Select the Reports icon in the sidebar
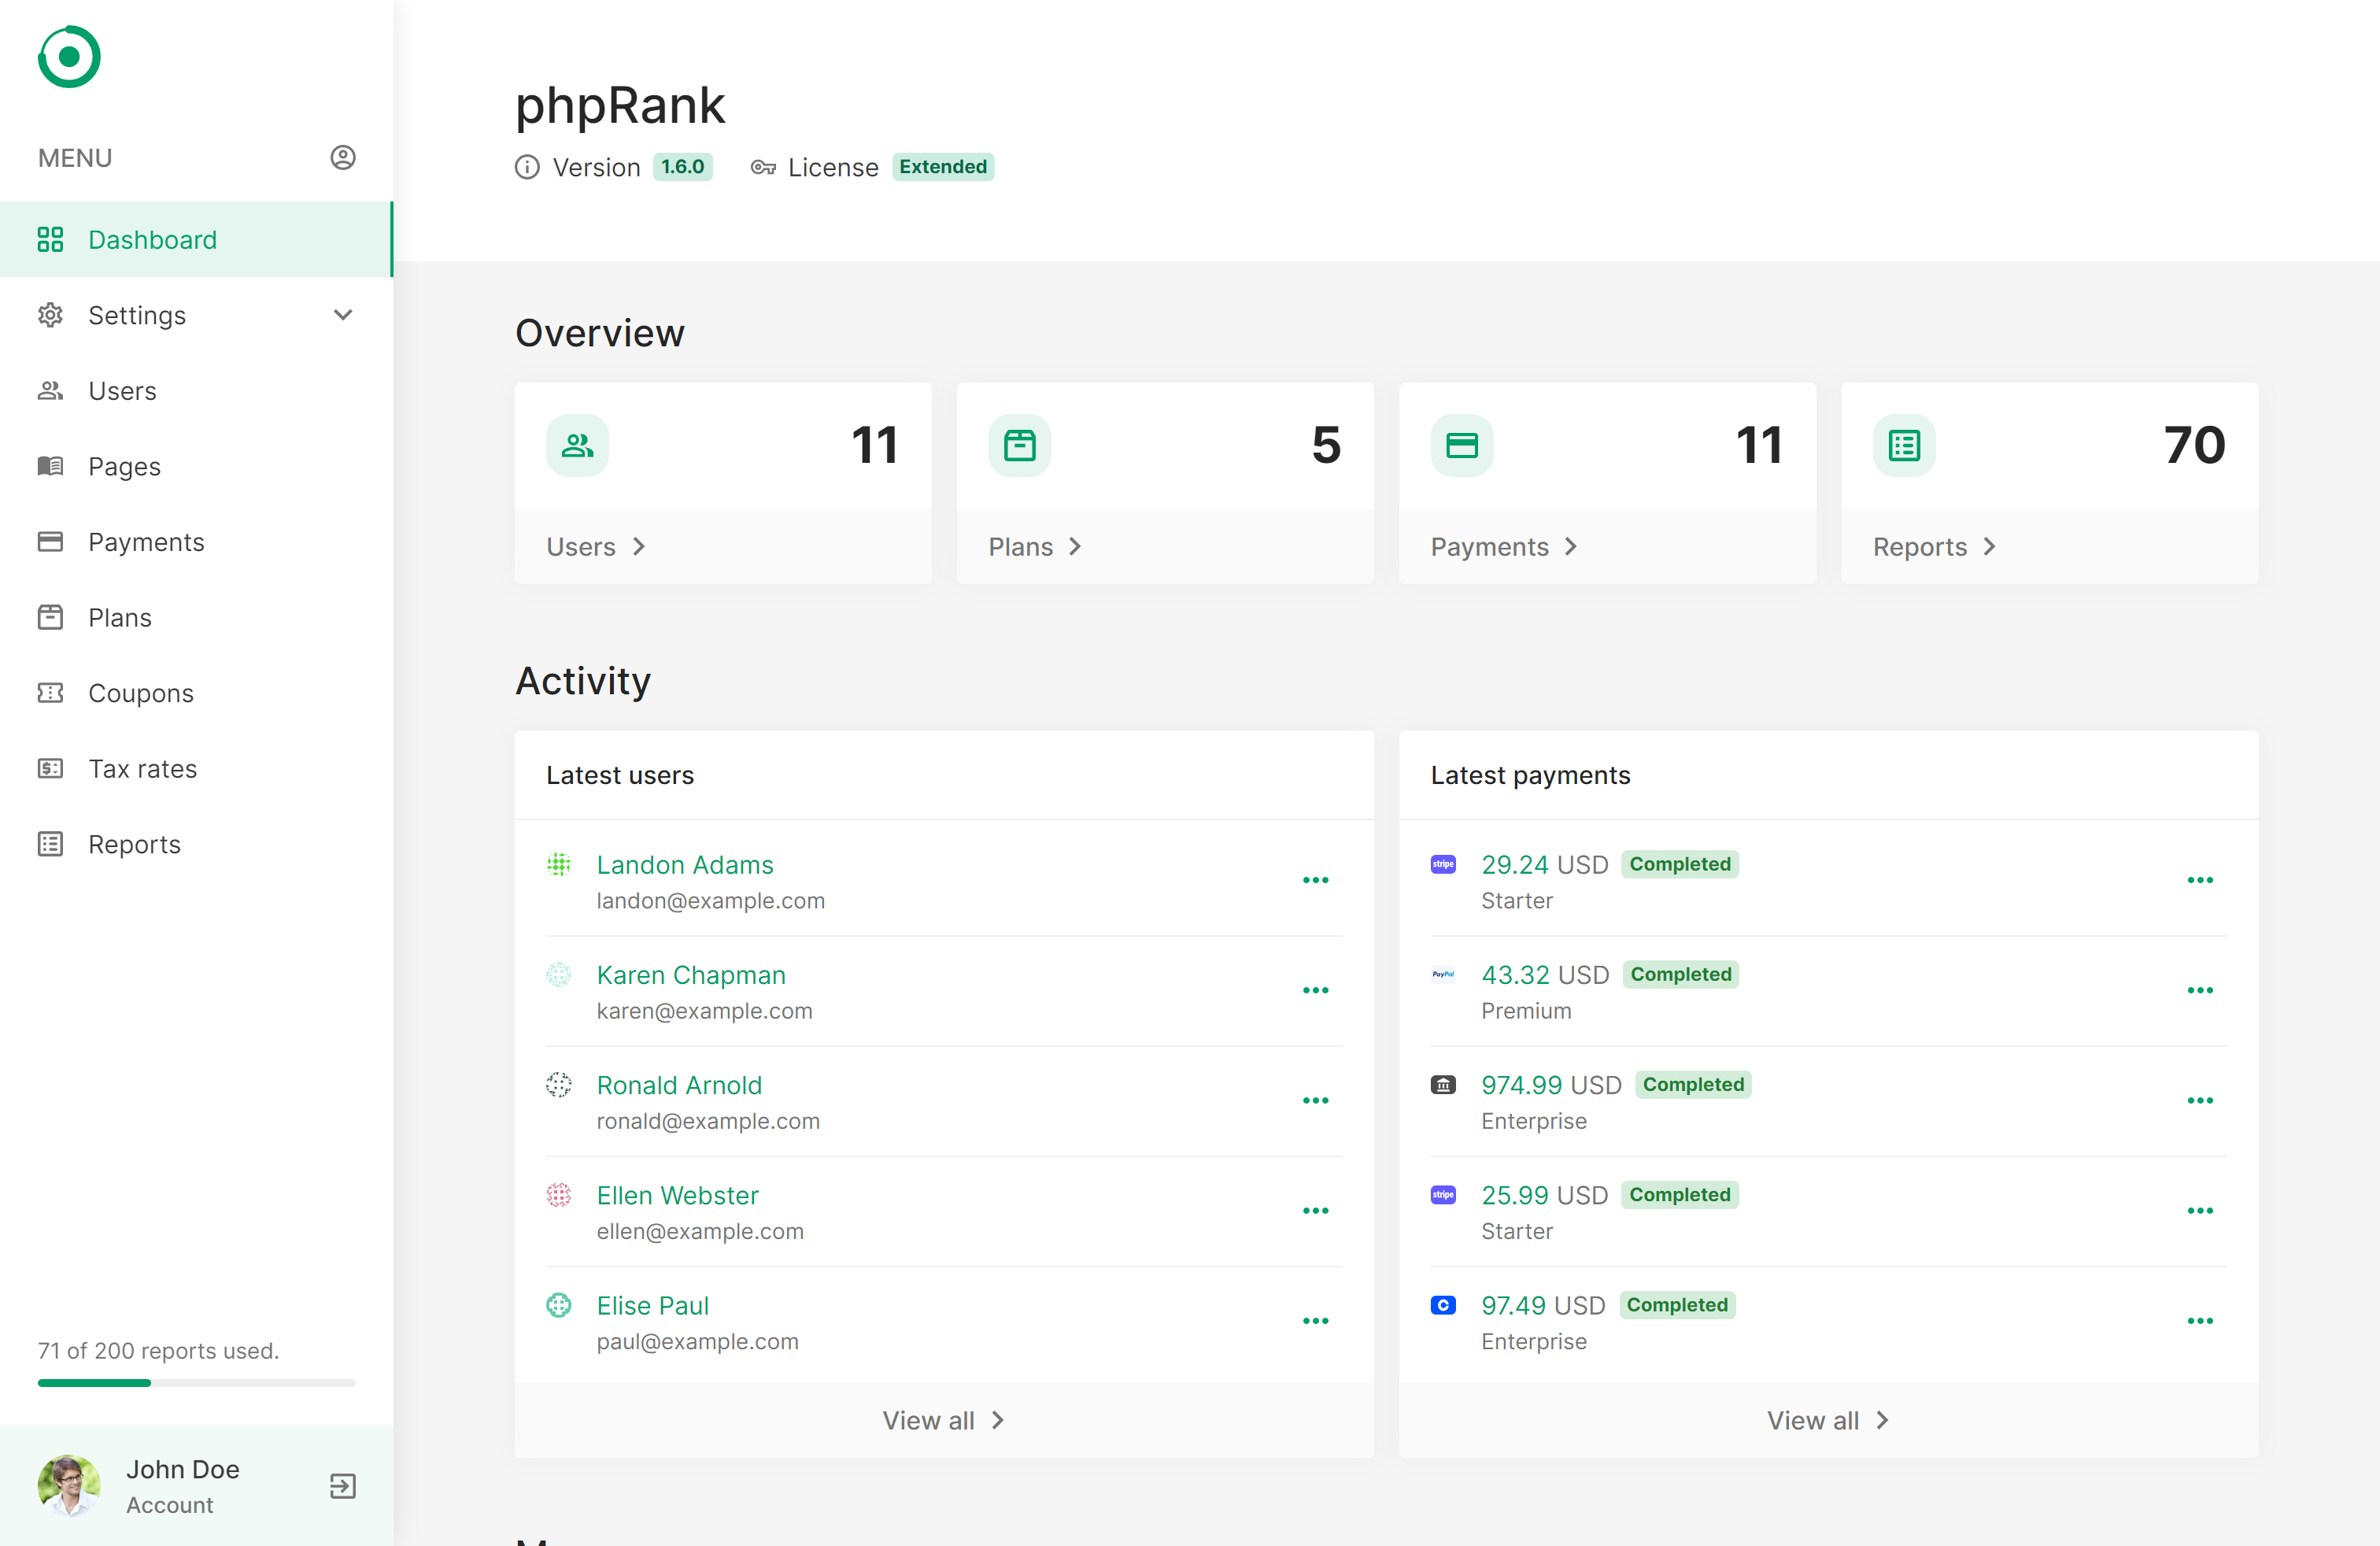Image resolution: width=2380 pixels, height=1546 pixels. [x=51, y=844]
